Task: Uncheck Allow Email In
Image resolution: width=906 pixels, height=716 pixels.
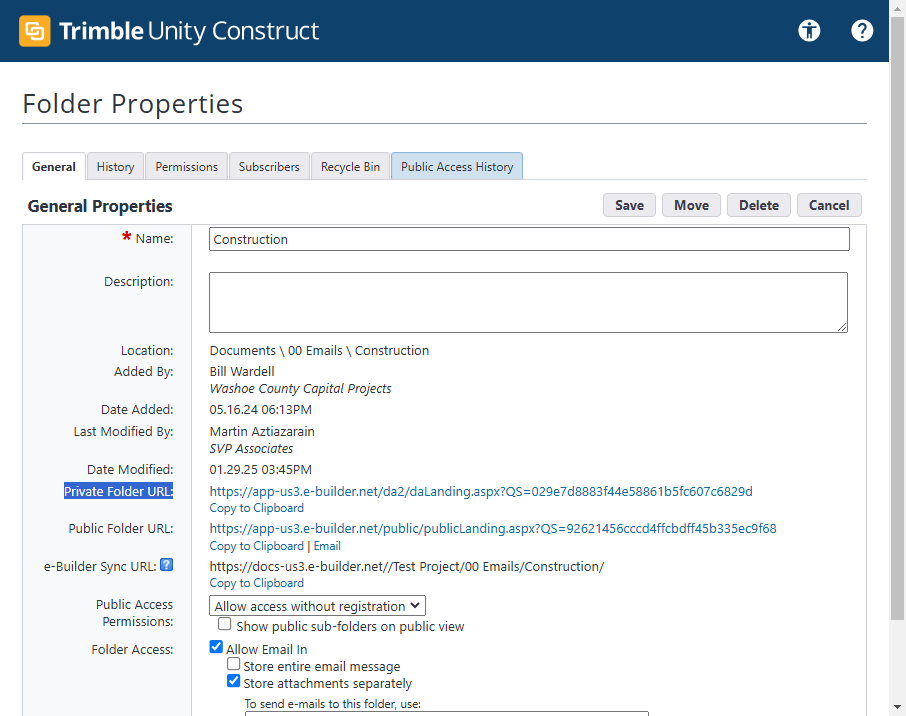Action: point(216,647)
